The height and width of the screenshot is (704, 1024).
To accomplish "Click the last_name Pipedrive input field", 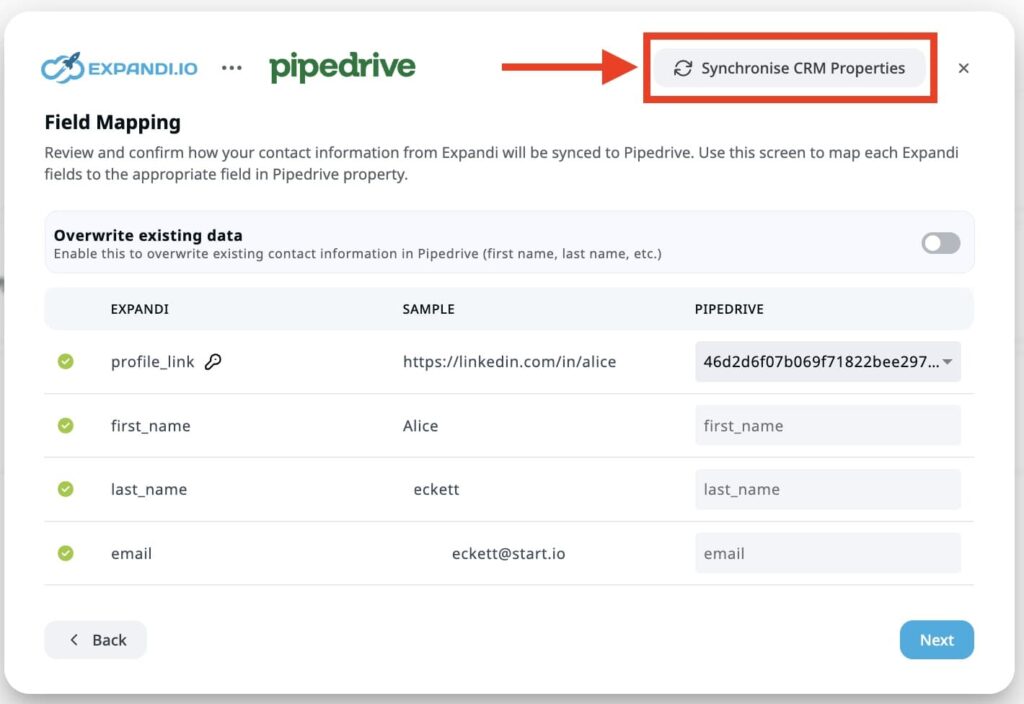I will [x=827, y=490].
